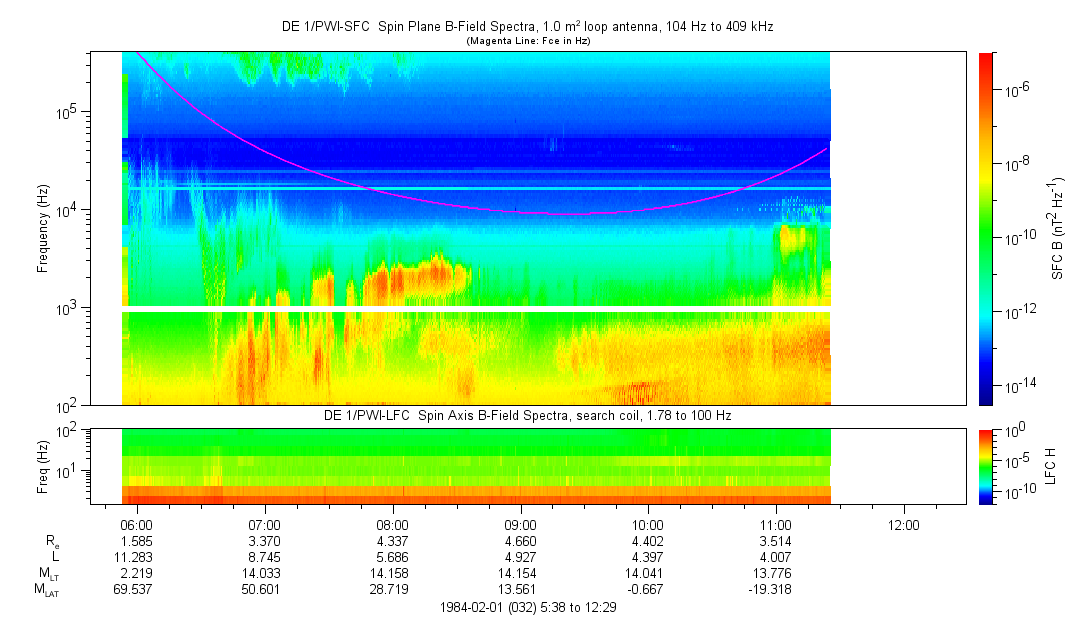The image size is (1083, 620).
Task: Click the SFC B-Field Spectra plot title
Action: [526, 27]
